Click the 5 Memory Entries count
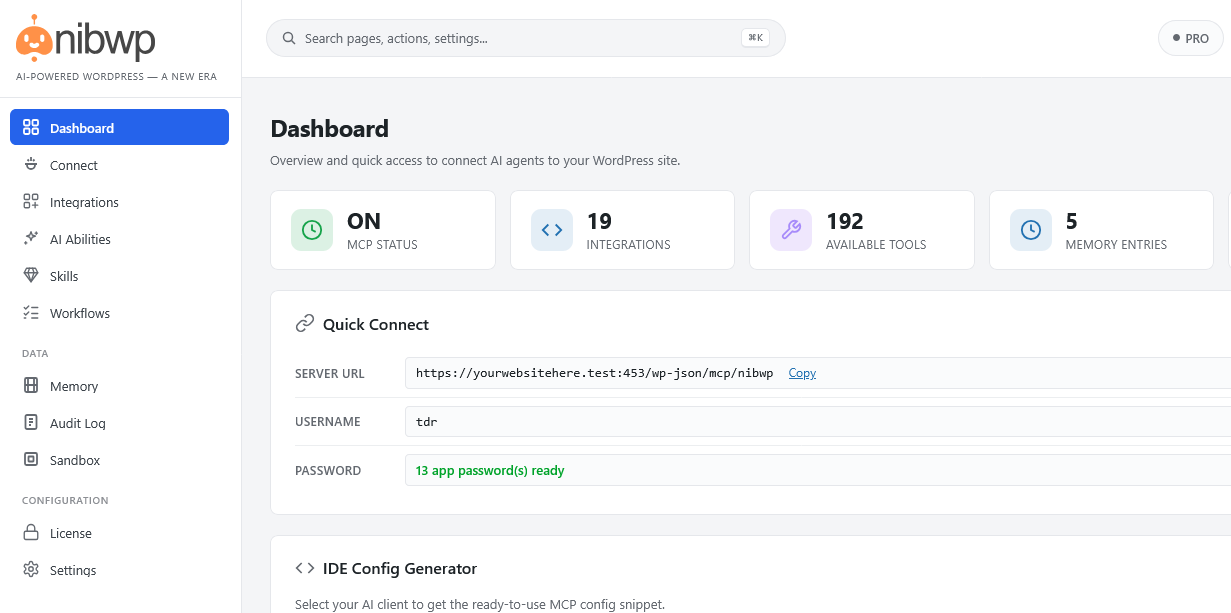Image resolution: width=1231 pixels, height=613 pixels. (x=1072, y=221)
